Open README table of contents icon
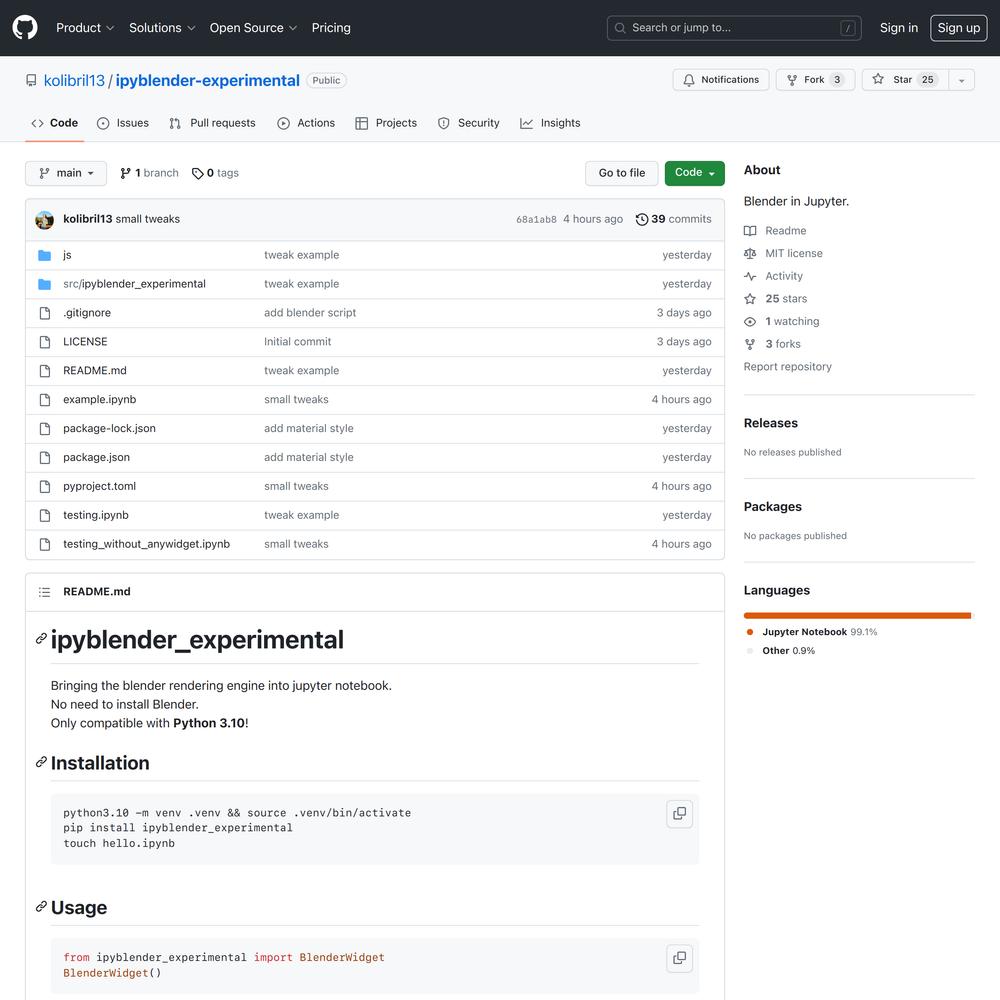 click(45, 592)
